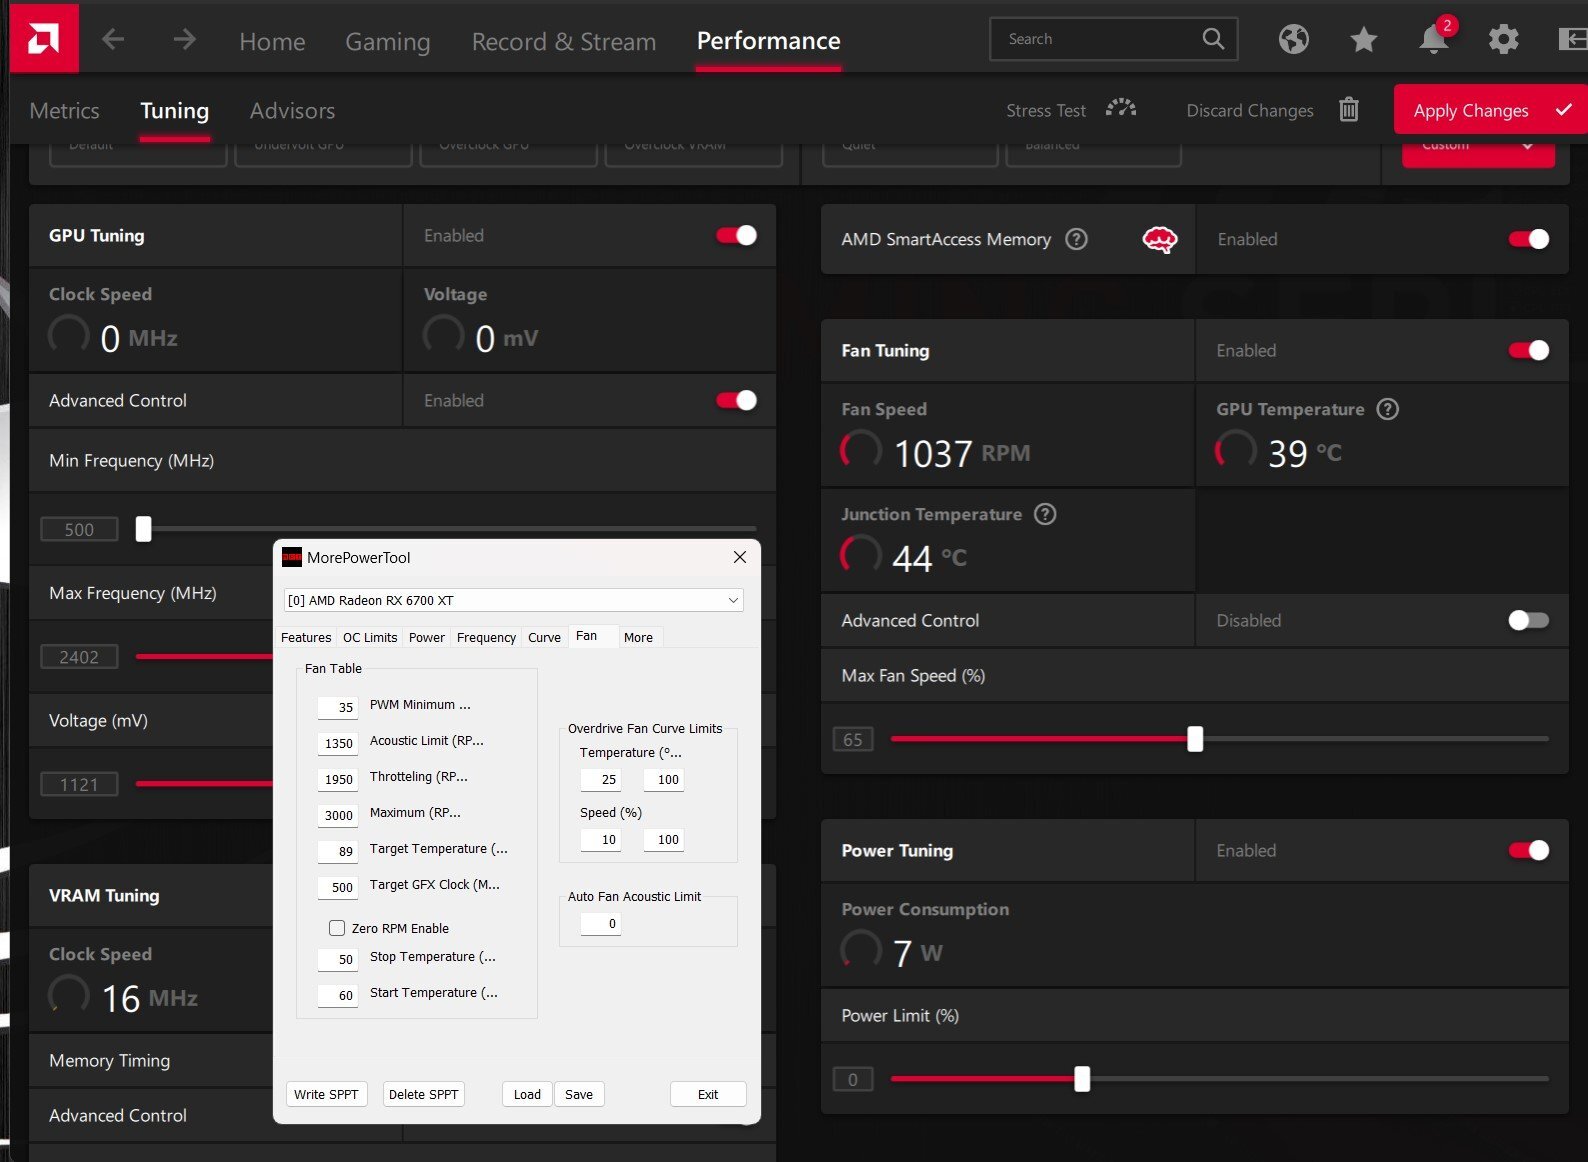
Task: Expand the Custom preset dropdown chevron
Action: (1527, 147)
